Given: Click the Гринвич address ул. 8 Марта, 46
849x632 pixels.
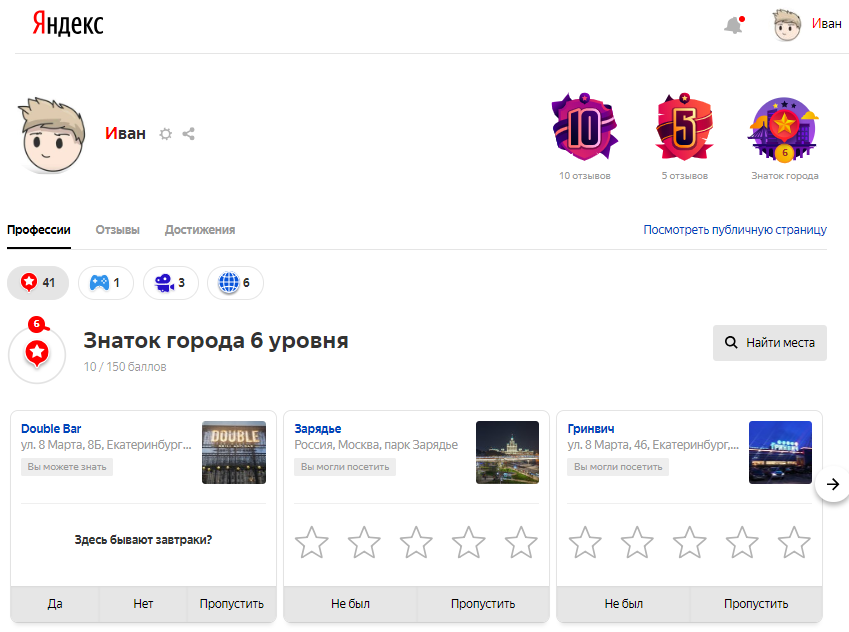Looking at the screenshot, I should 653,445.
